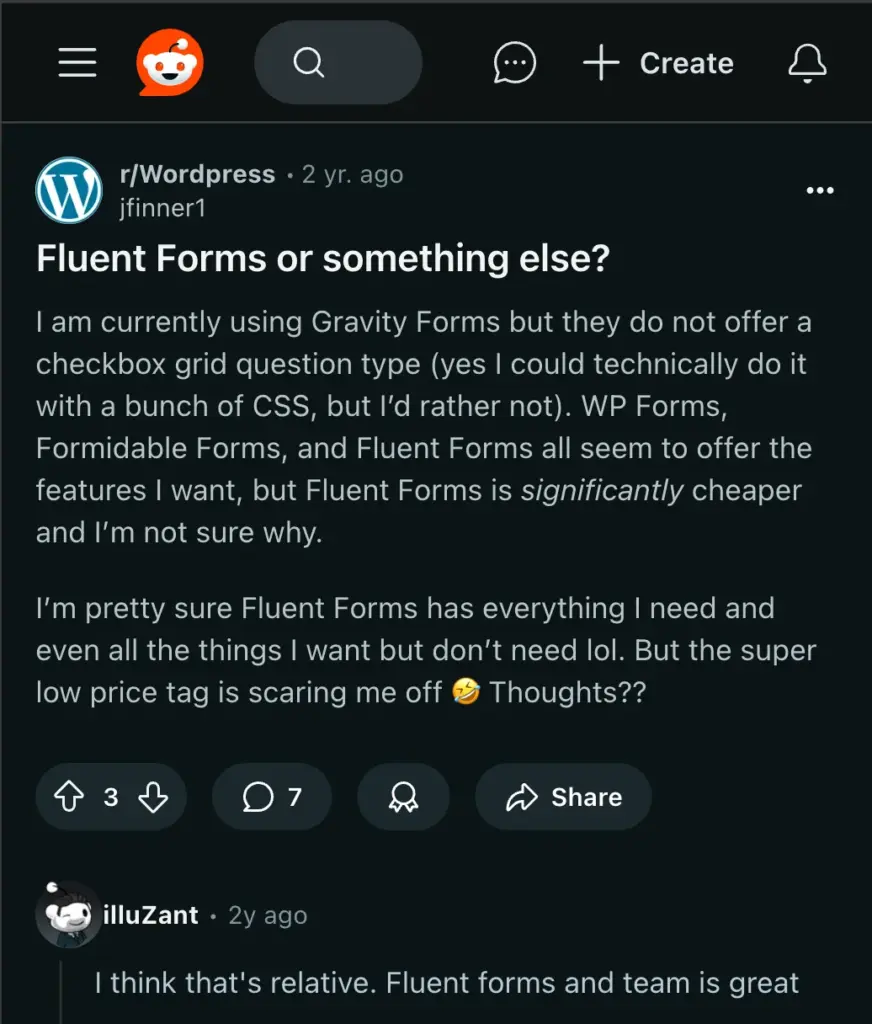This screenshot has width=872, height=1024.
Task: Open the search magnifier icon
Action: tap(310, 62)
